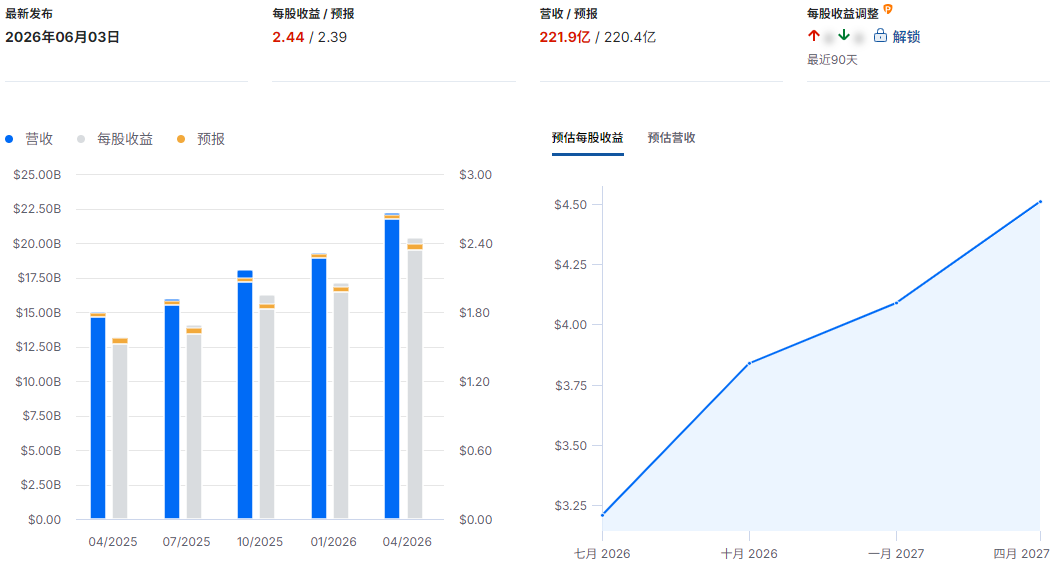The height and width of the screenshot is (566, 1059).
Task: Click the gray EPS bar for 10/2025
Action: tap(267, 407)
